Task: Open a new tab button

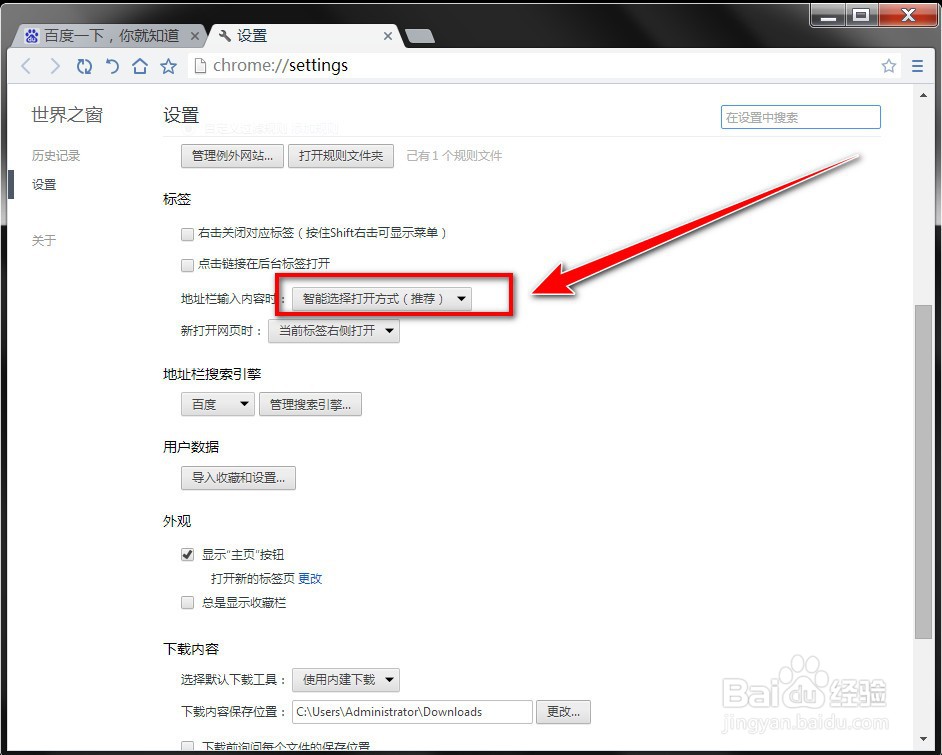Action: (x=420, y=37)
